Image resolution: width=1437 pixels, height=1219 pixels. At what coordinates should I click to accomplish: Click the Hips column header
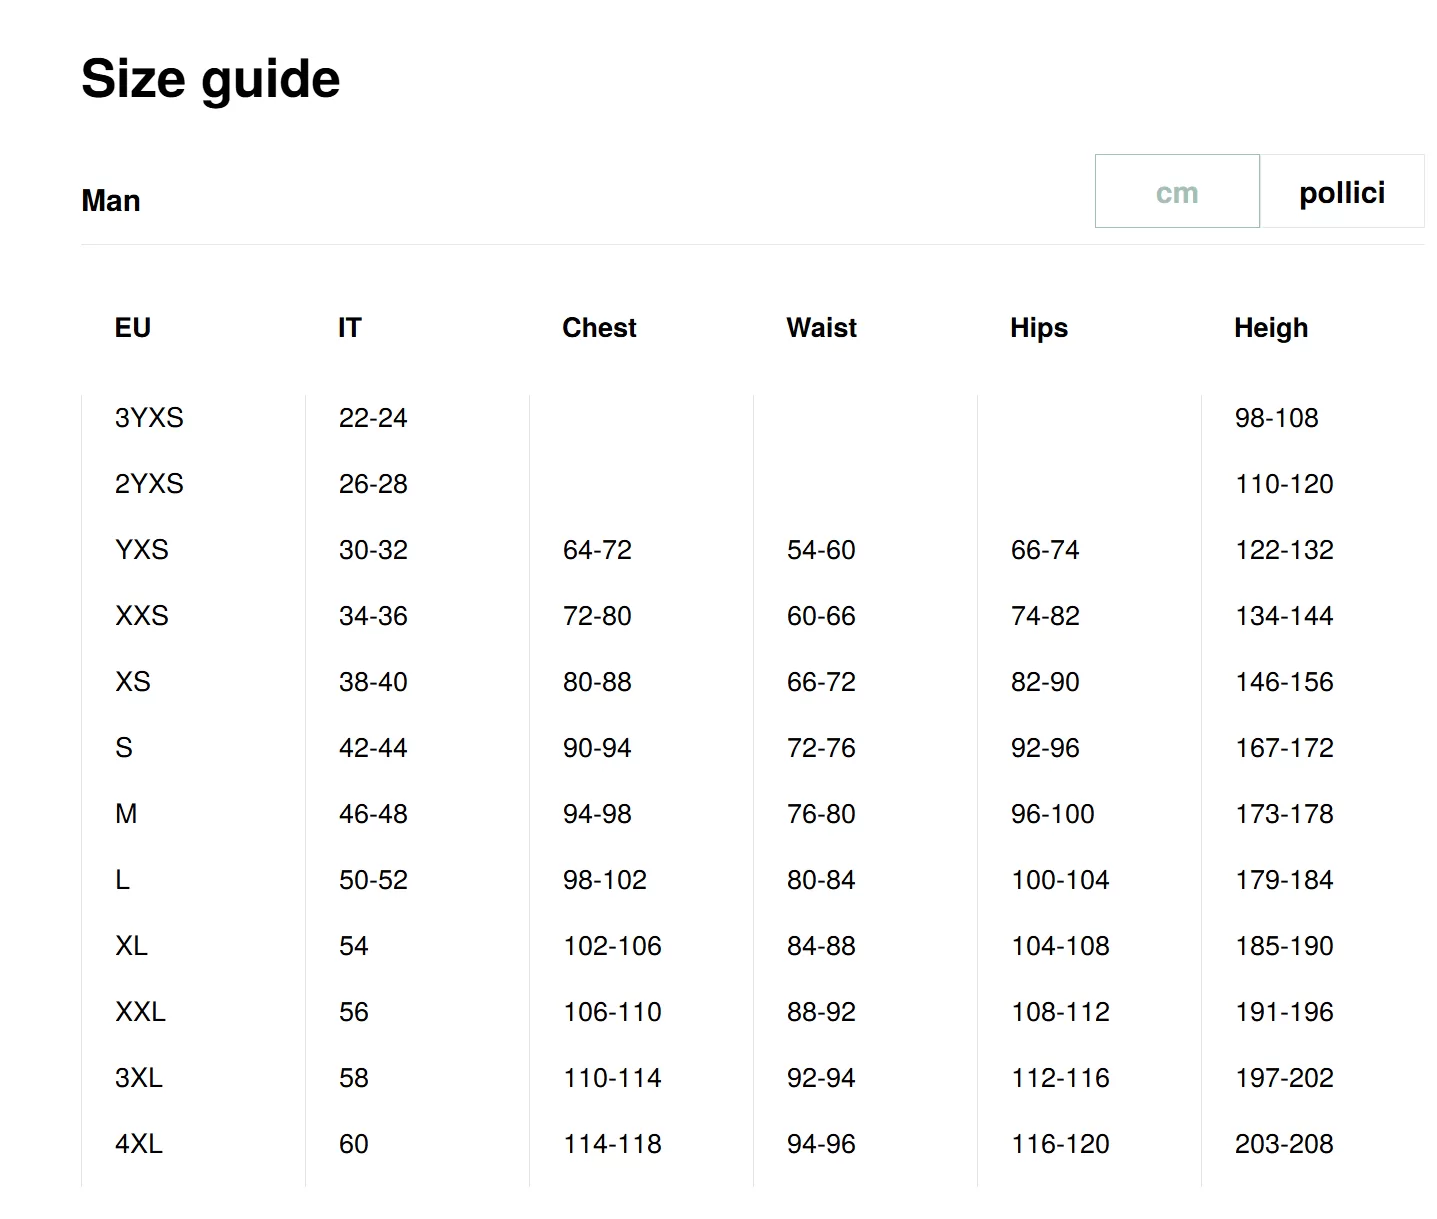[x=1038, y=328]
